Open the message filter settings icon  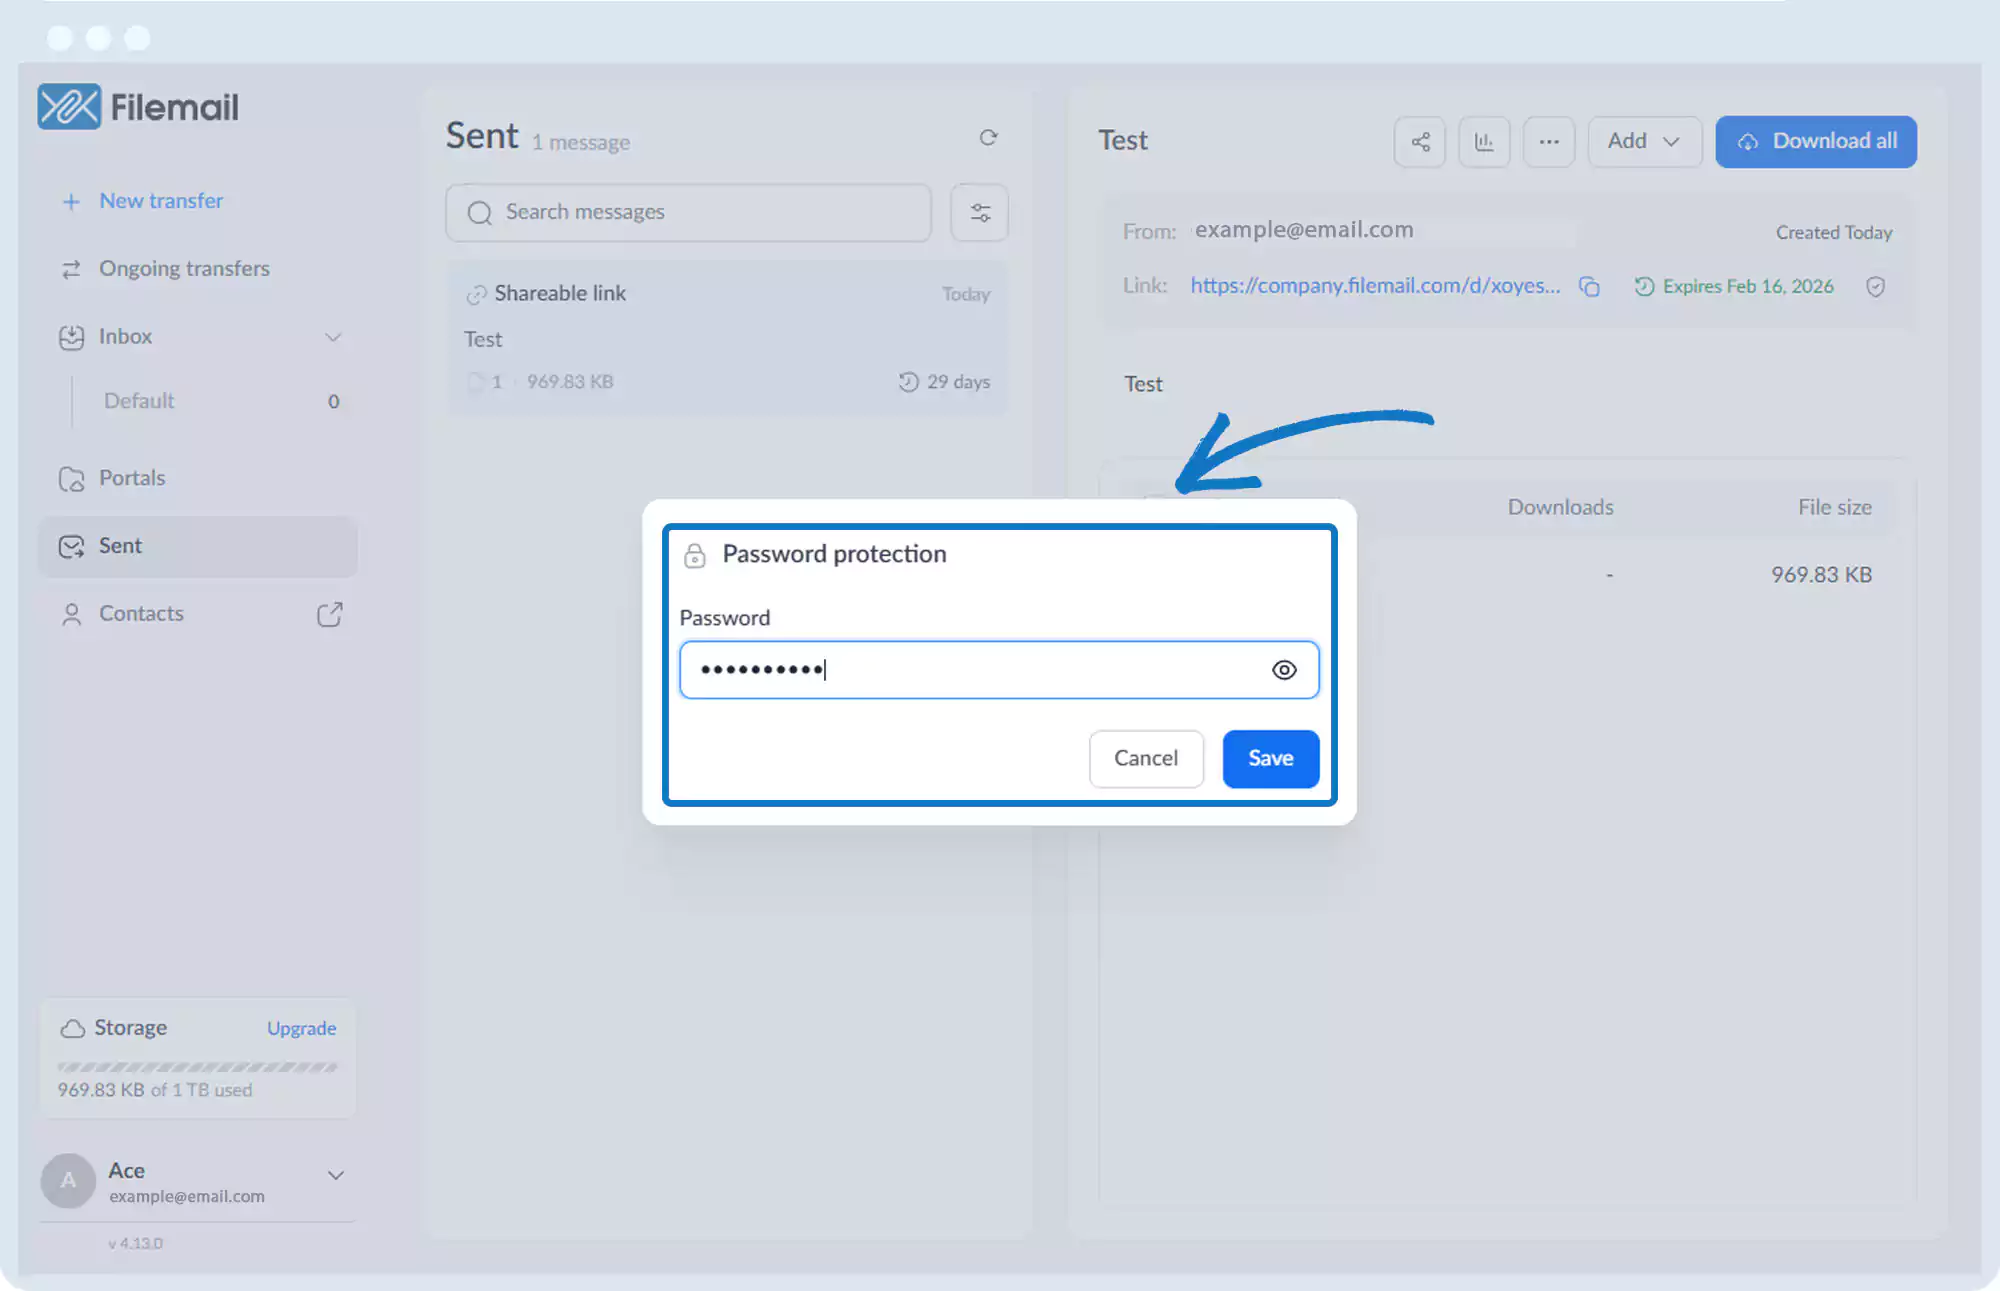tap(980, 212)
